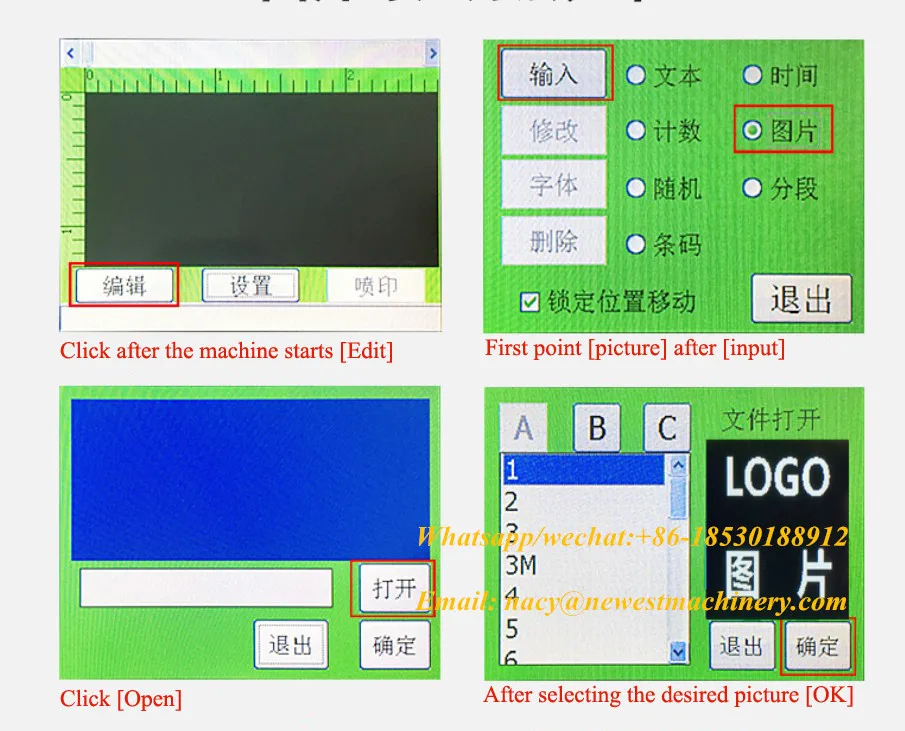
Task: Click the 字体 font button
Action: pyautogui.click(x=554, y=185)
